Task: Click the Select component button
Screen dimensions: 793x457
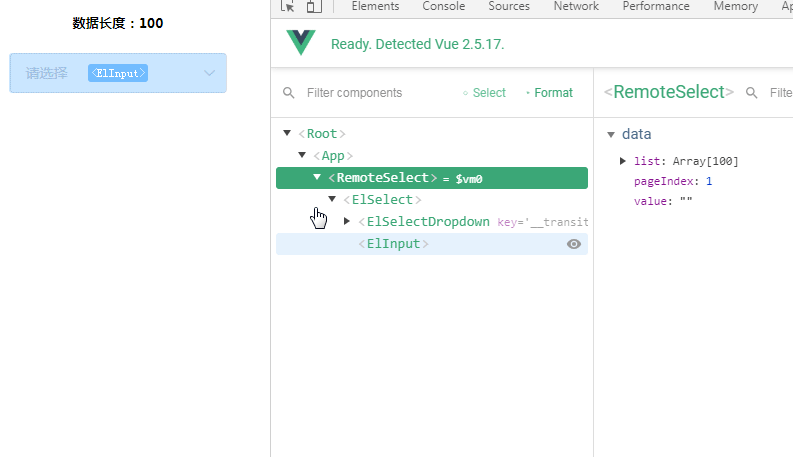Action: pos(484,93)
